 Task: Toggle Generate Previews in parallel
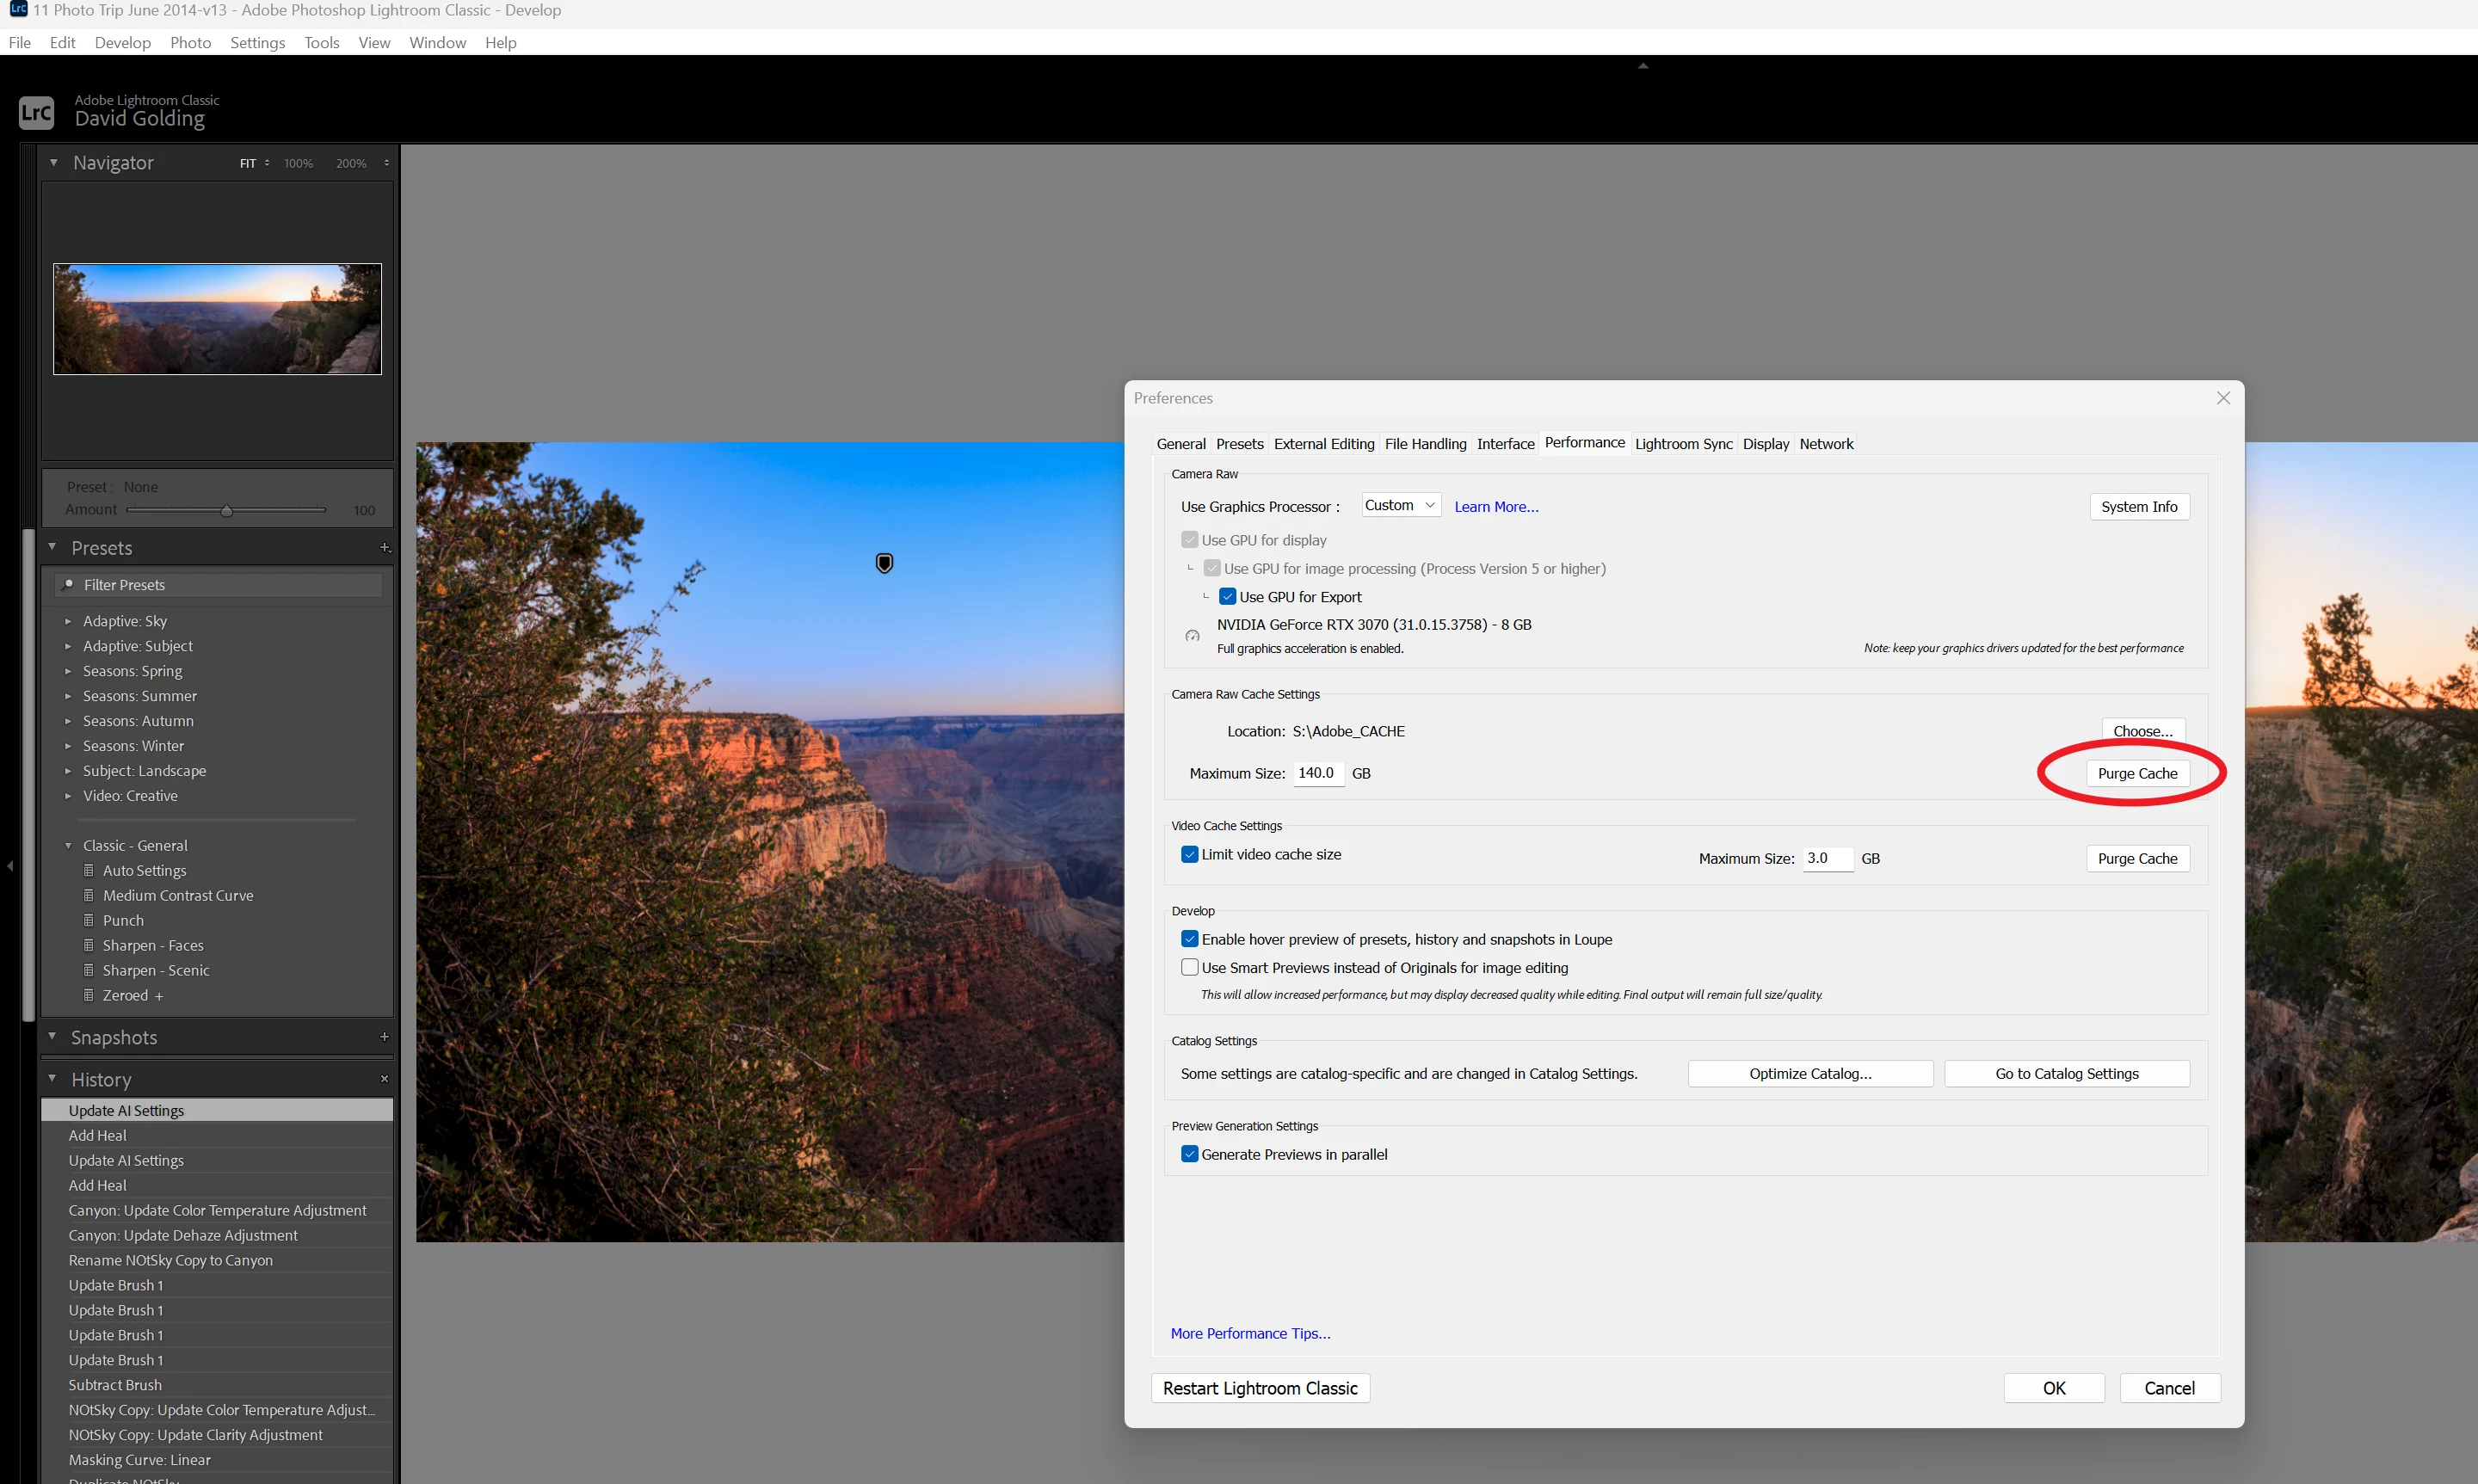(x=1189, y=1154)
